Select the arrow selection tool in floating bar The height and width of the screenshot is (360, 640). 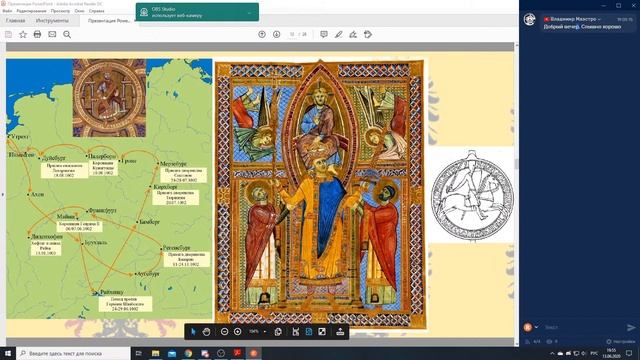click(193, 331)
